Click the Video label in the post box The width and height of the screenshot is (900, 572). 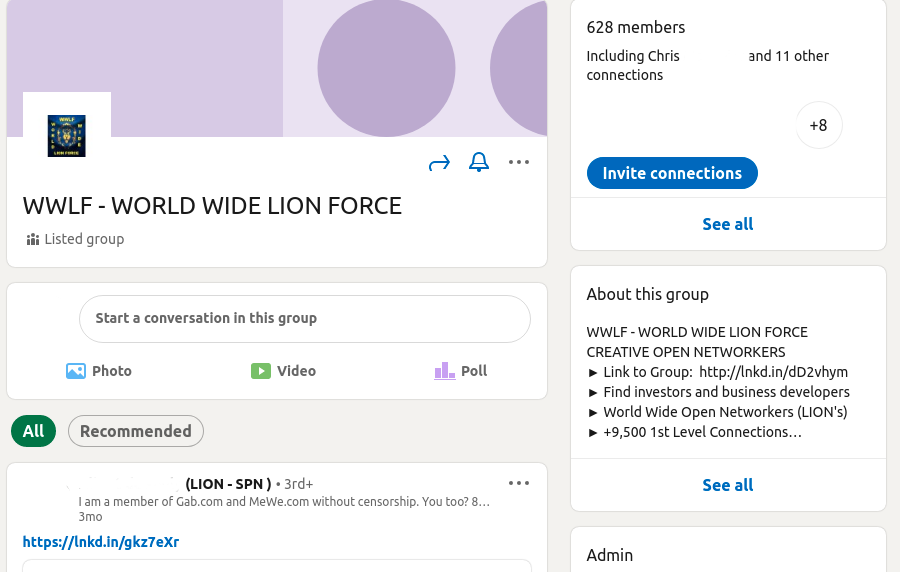coord(296,371)
